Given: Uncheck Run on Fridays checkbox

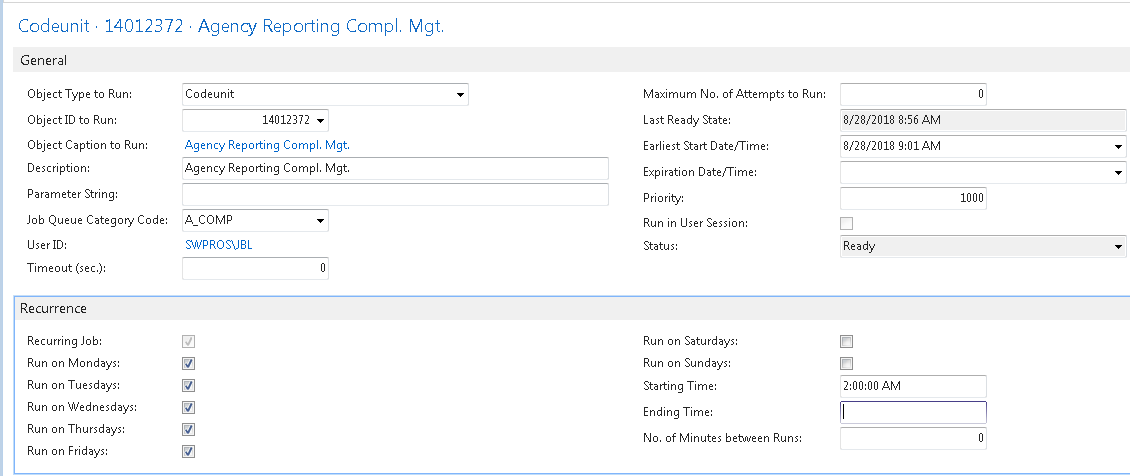Looking at the screenshot, I should coord(189,452).
